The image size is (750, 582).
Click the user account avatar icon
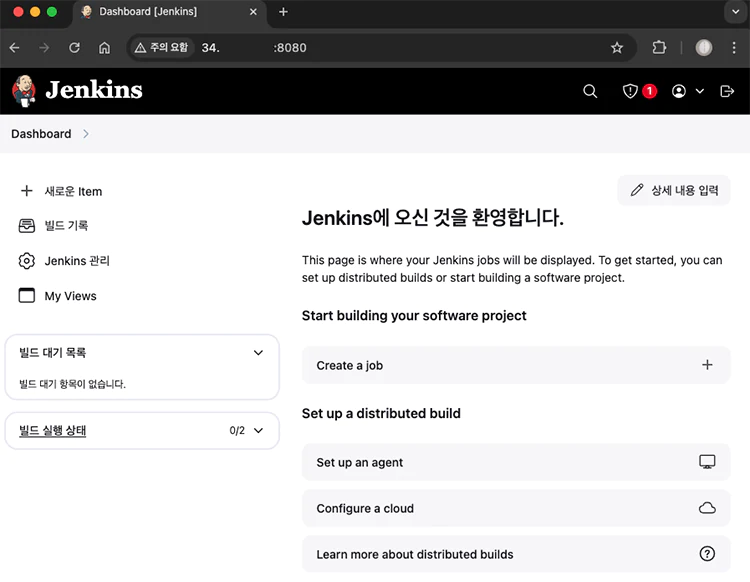679,91
